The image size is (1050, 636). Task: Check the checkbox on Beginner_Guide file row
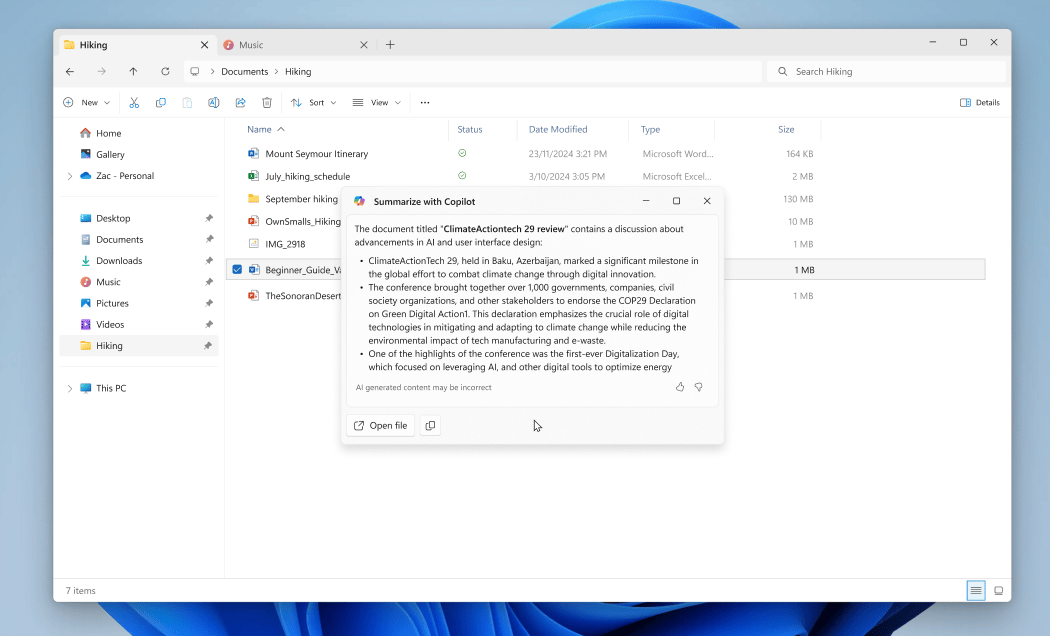(237, 269)
